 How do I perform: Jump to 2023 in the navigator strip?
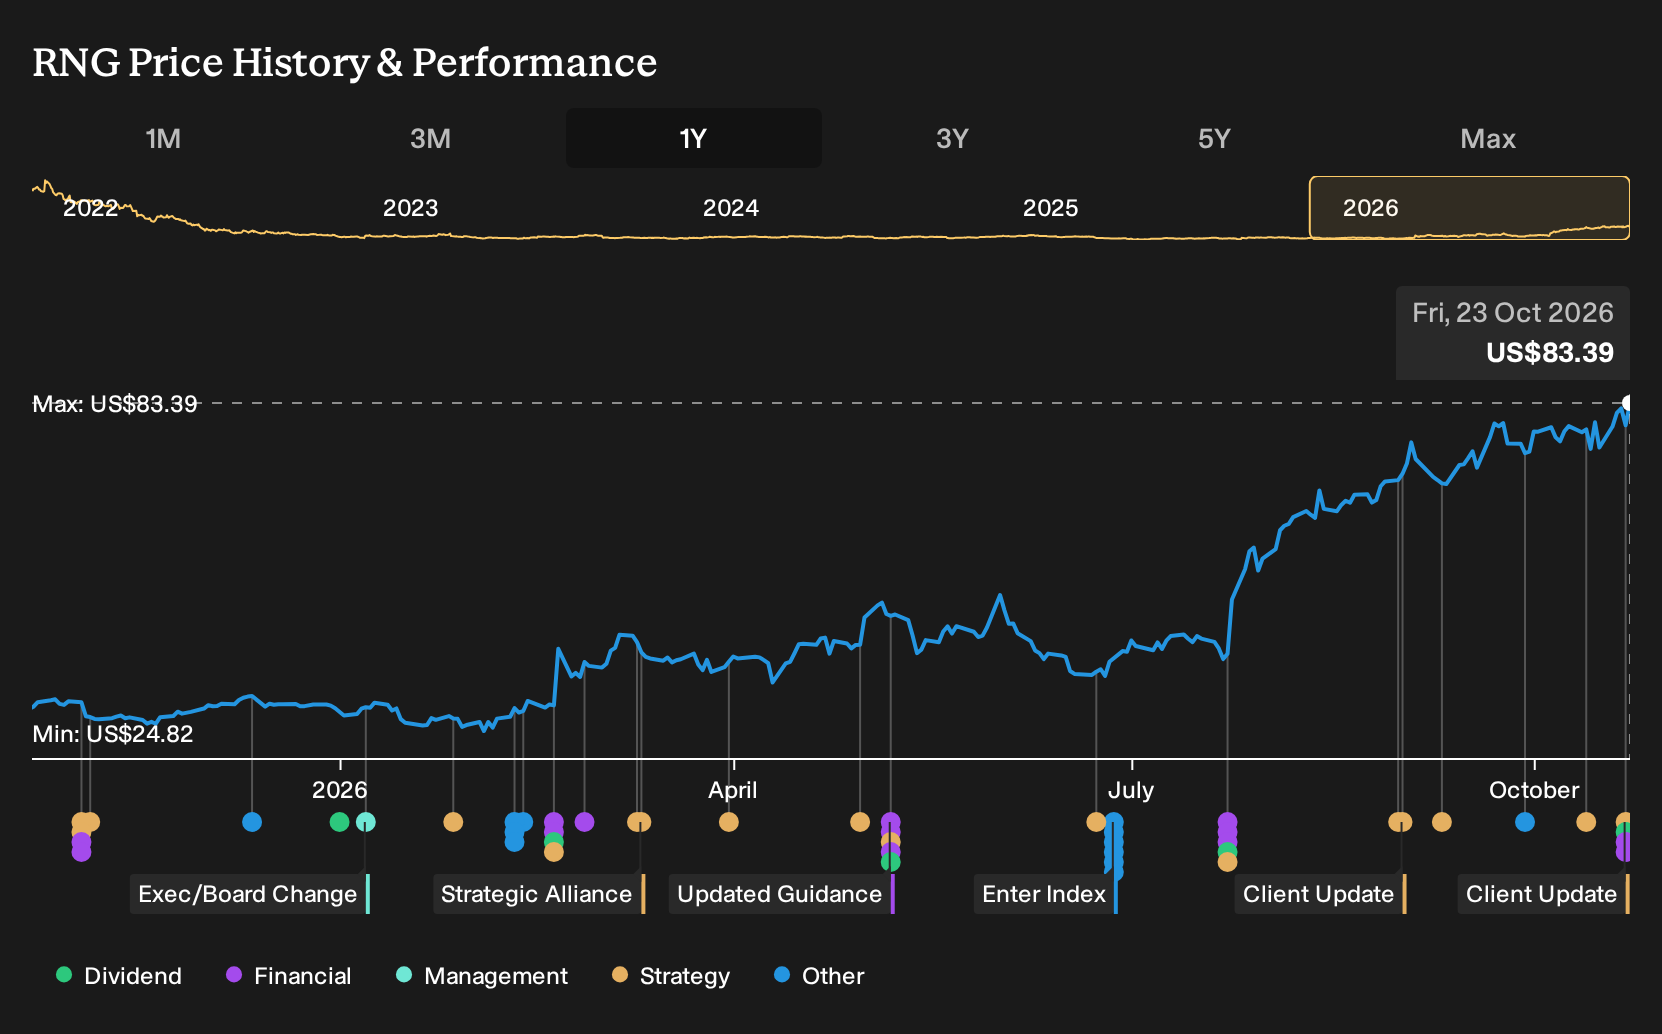point(411,208)
